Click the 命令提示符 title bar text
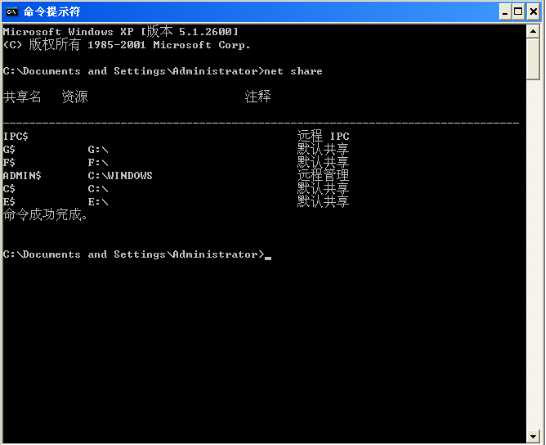Screen dimensions: 546x445 tap(52, 12)
